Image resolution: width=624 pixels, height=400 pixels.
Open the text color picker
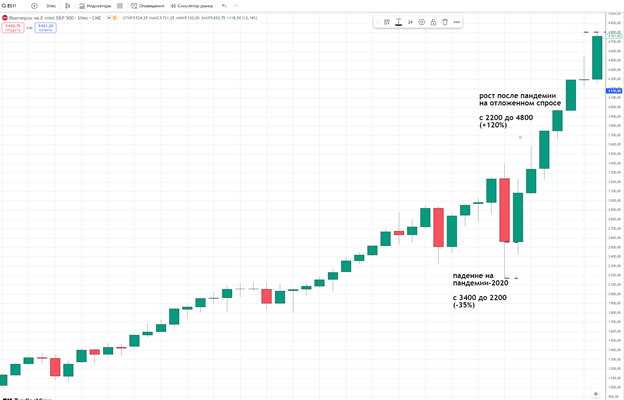pos(398,22)
